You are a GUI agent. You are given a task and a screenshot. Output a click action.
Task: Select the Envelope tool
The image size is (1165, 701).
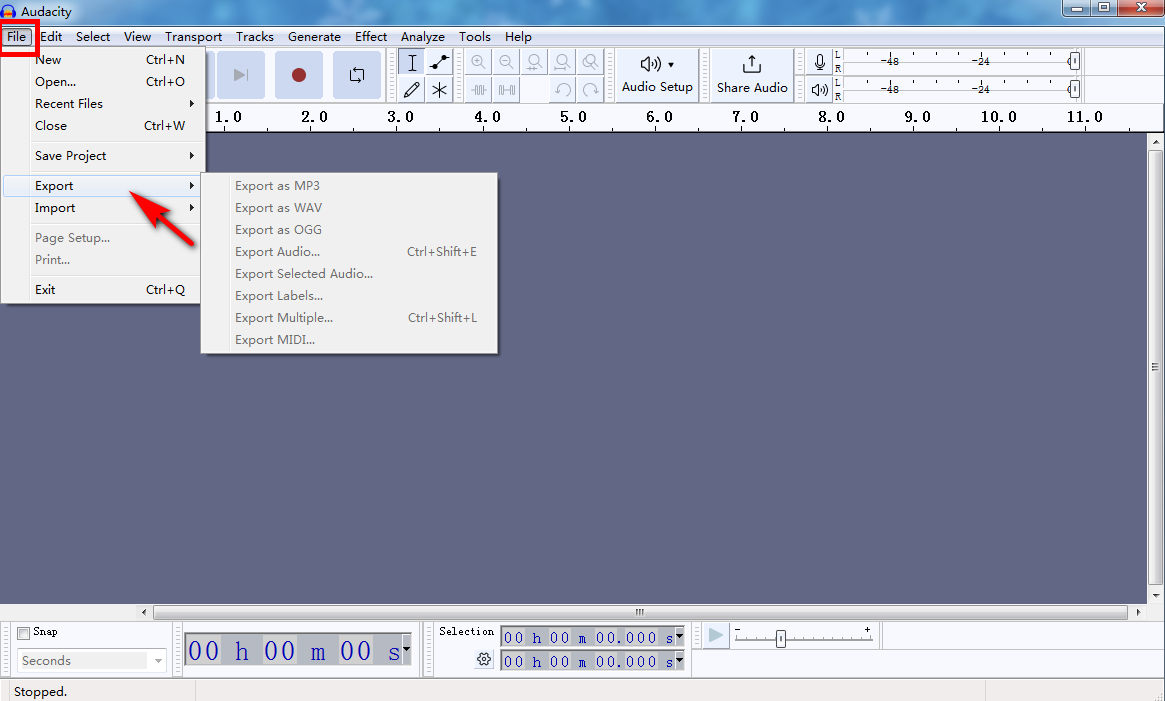pos(440,62)
